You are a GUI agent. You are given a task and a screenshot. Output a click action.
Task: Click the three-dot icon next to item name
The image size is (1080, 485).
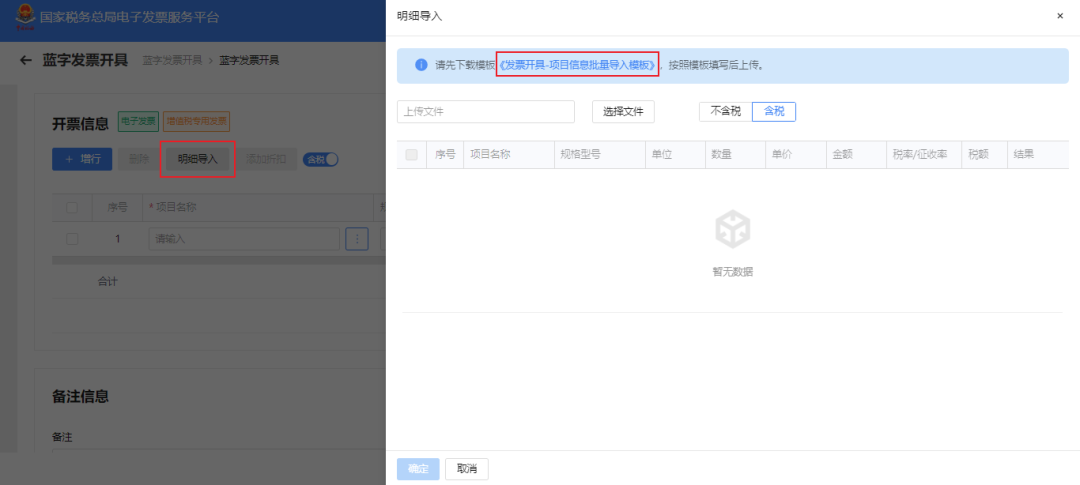coord(357,239)
